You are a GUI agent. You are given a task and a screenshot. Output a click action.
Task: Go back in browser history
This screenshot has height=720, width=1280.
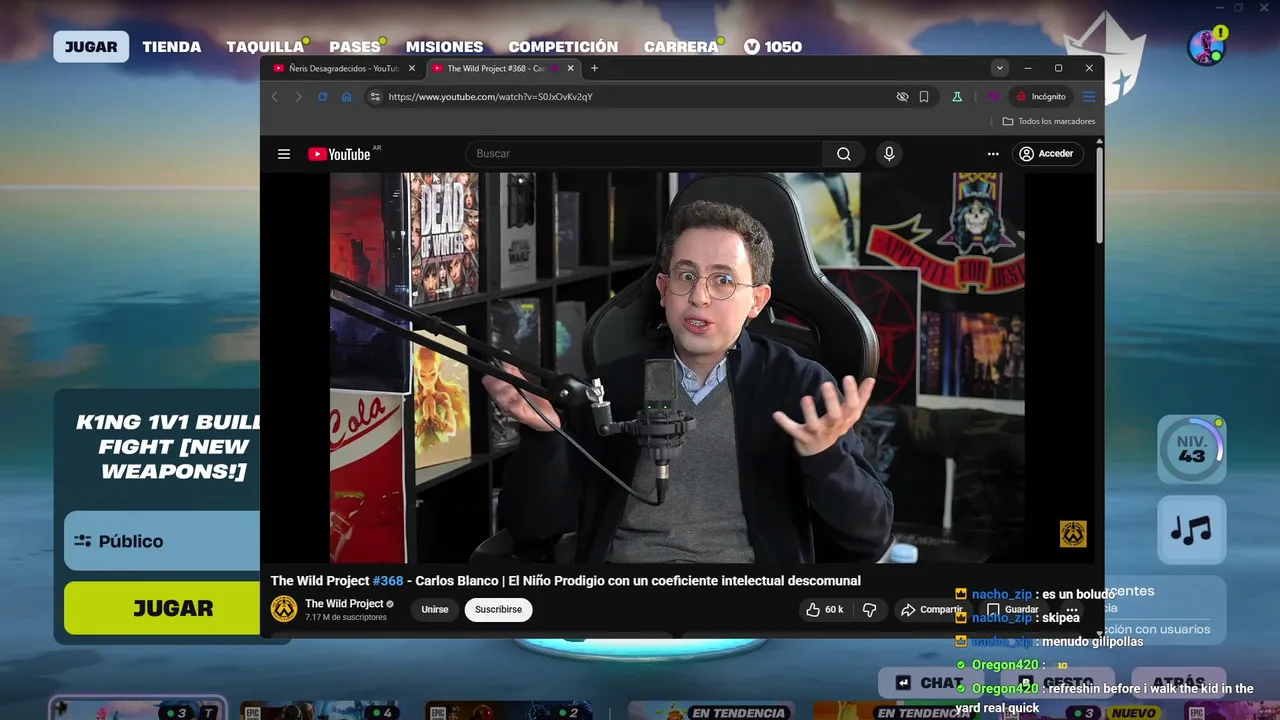274,97
